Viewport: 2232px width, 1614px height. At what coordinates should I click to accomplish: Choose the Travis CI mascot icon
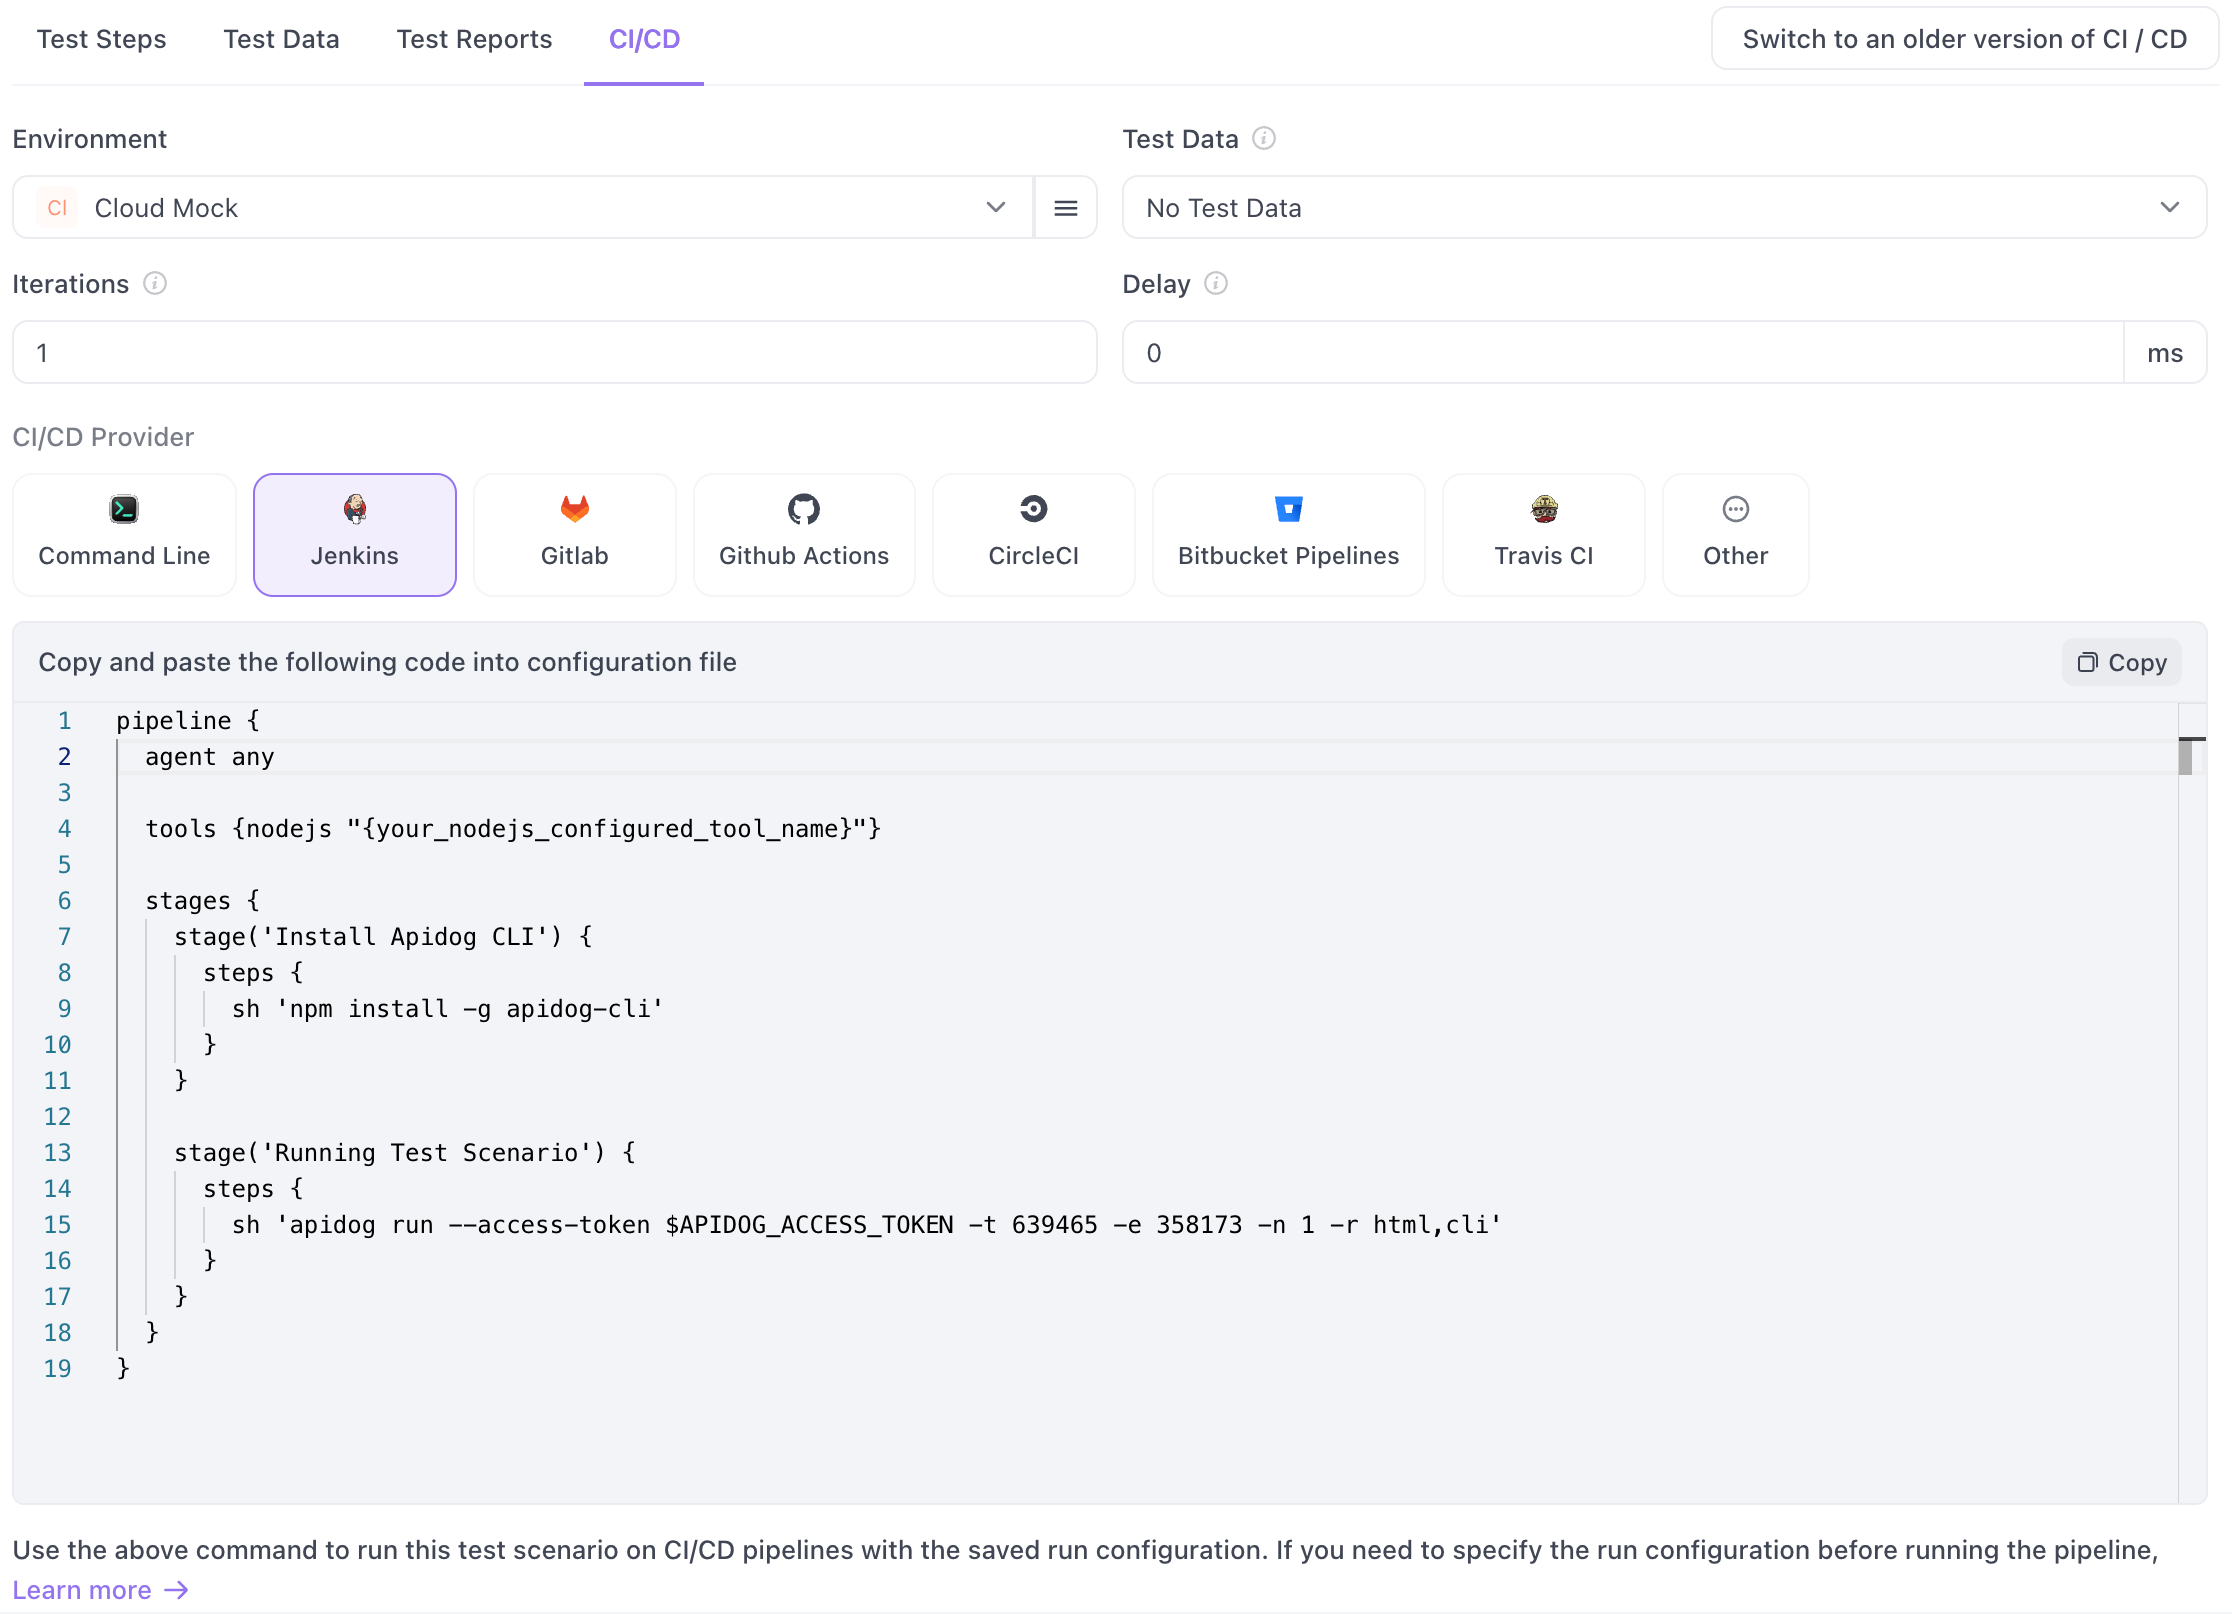(1543, 509)
